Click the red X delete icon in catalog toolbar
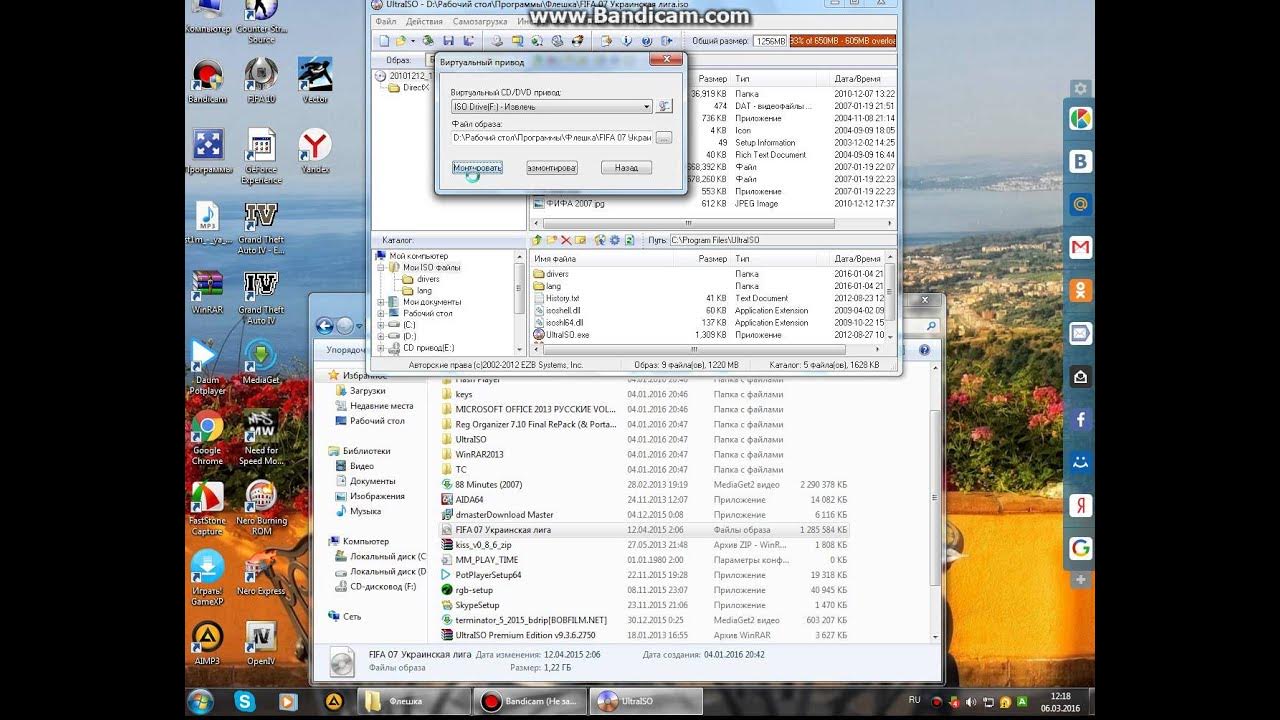The width and height of the screenshot is (1280, 720). (x=566, y=240)
